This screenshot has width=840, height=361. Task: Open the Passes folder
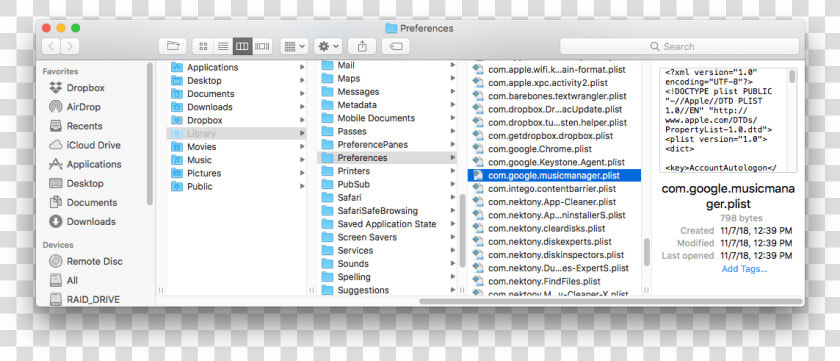pos(387,131)
